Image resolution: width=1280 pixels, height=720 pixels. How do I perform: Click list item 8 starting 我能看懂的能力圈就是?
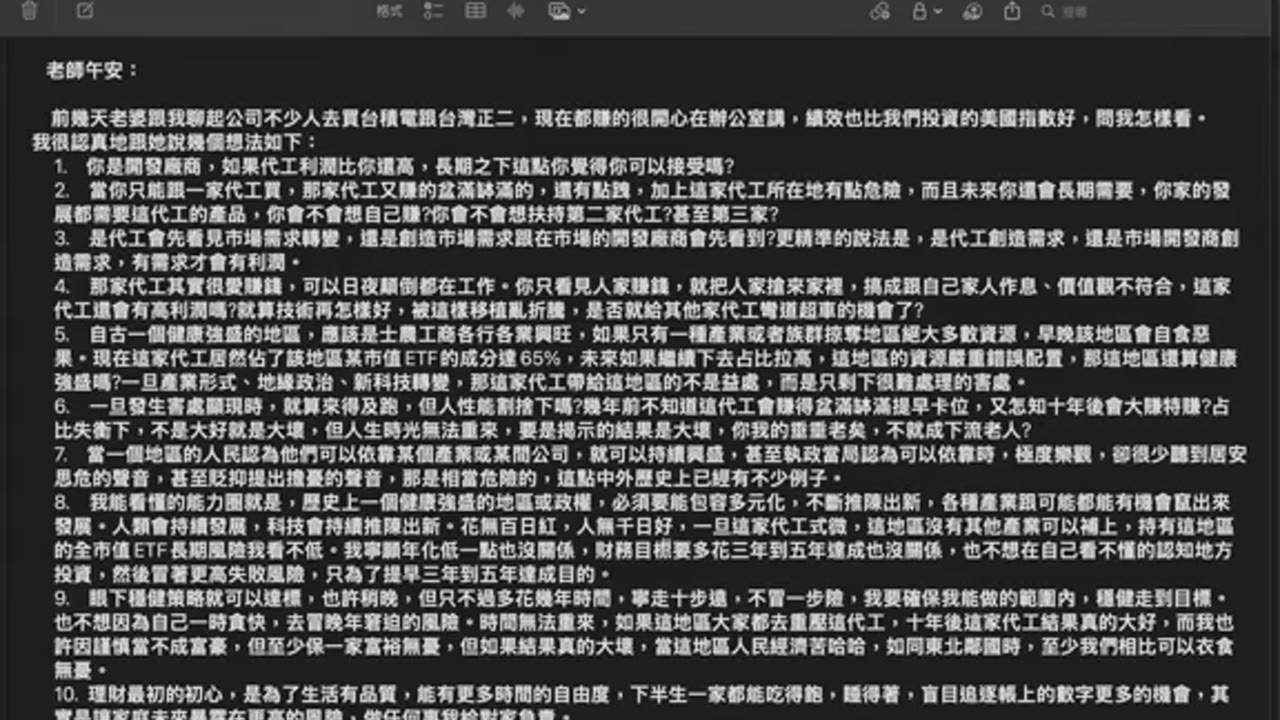tap(645, 538)
